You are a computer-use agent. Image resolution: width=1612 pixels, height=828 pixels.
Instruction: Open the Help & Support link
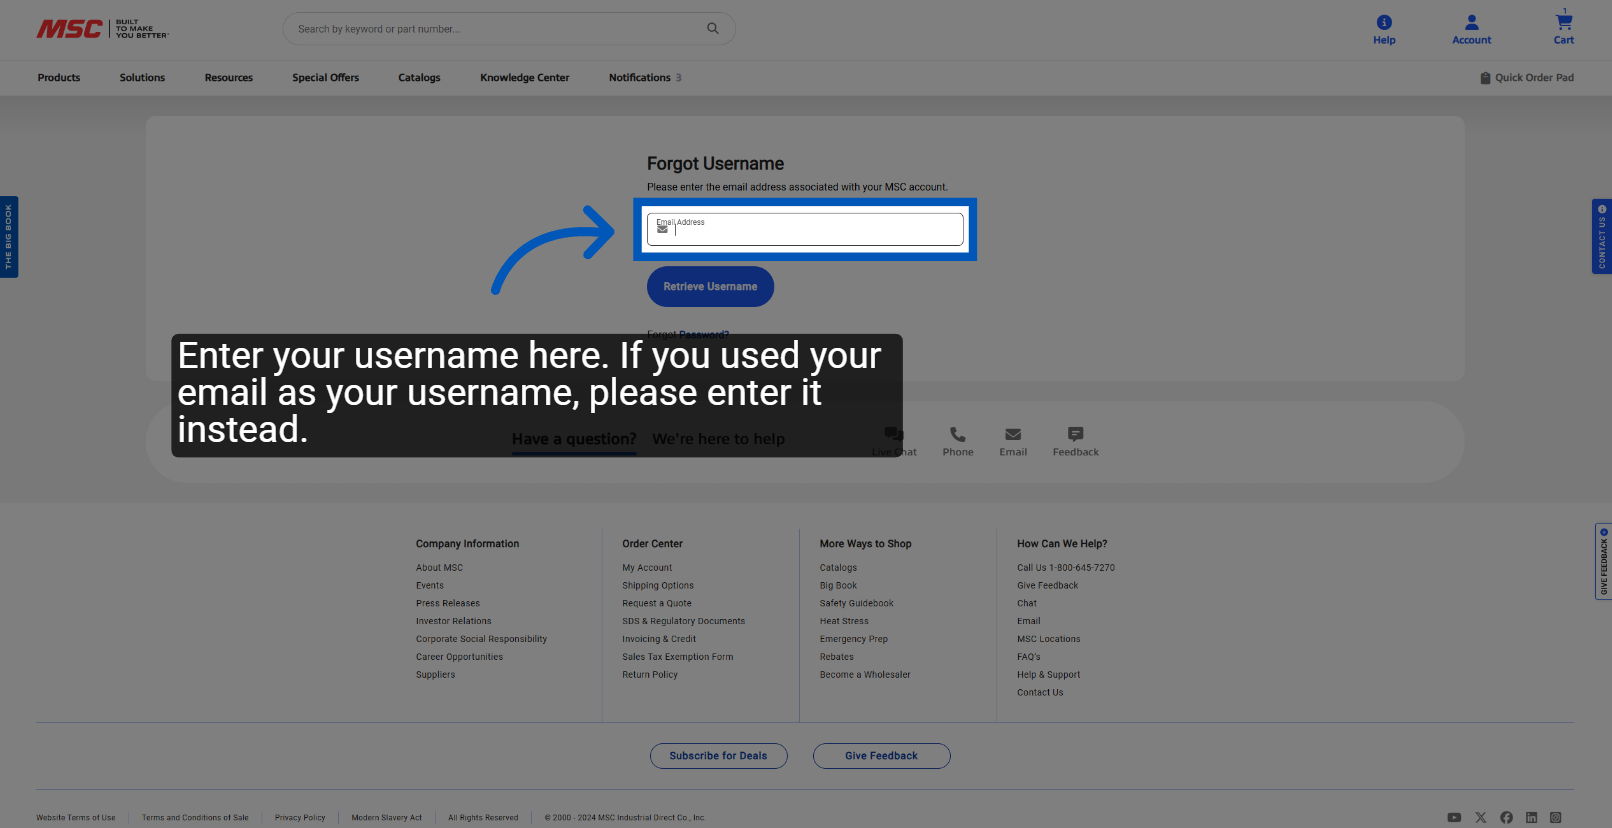point(1049,675)
